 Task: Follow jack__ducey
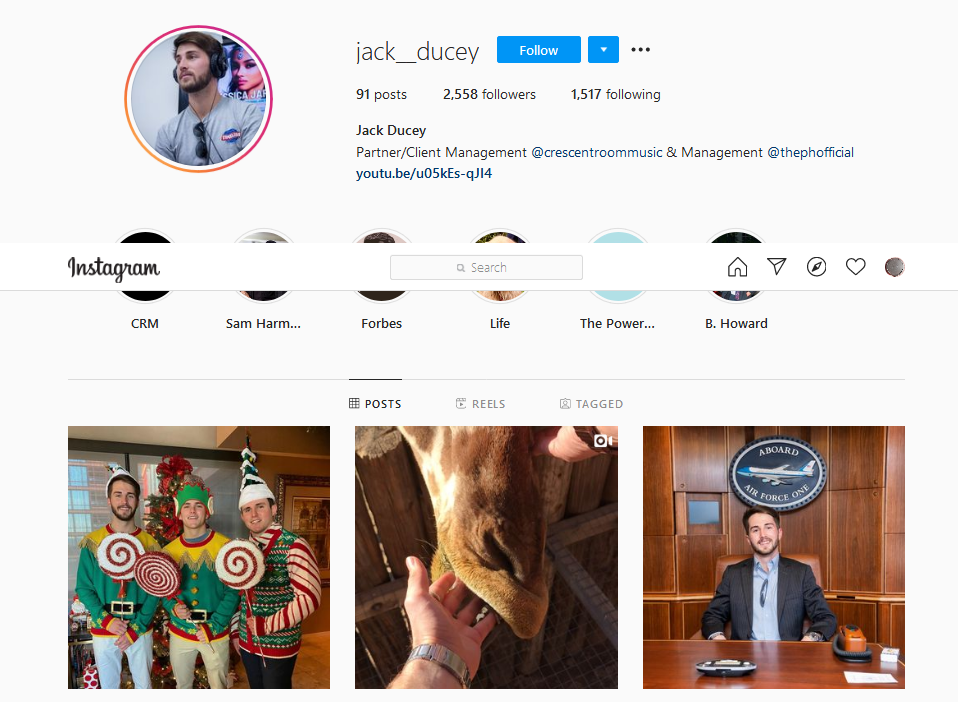click(x=538, y=49)
